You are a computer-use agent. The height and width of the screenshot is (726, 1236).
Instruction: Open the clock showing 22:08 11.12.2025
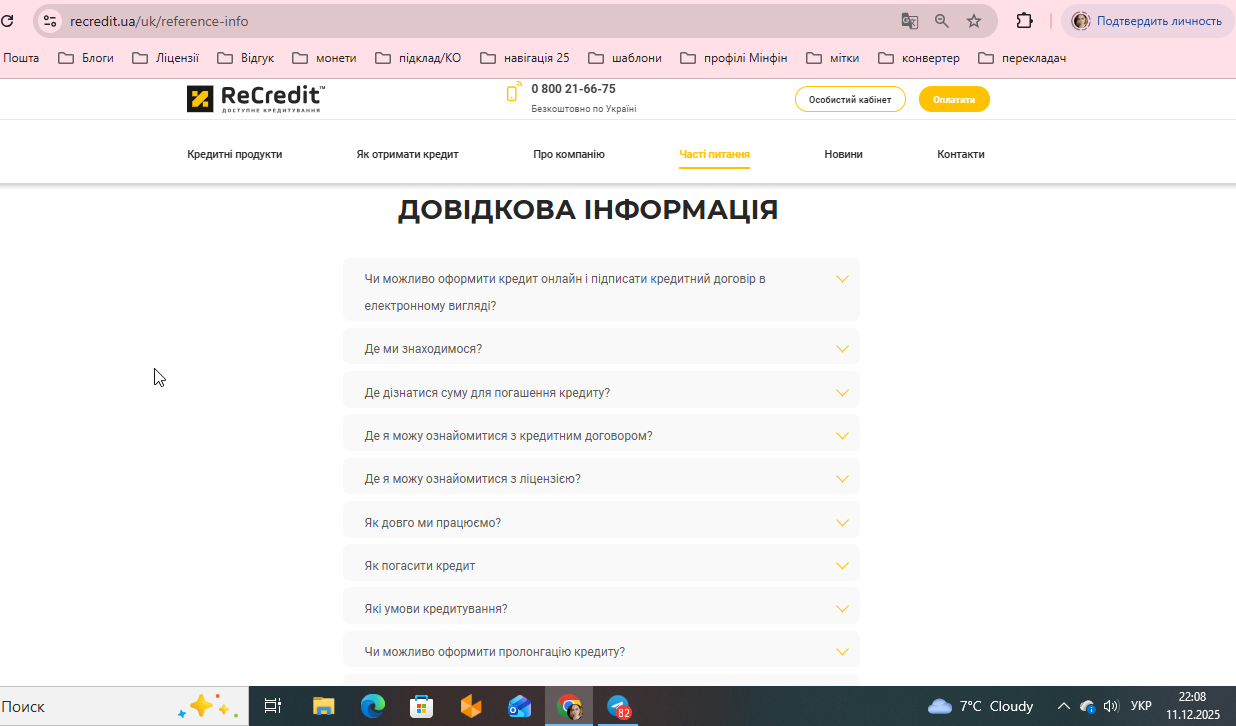point(1193,706)
